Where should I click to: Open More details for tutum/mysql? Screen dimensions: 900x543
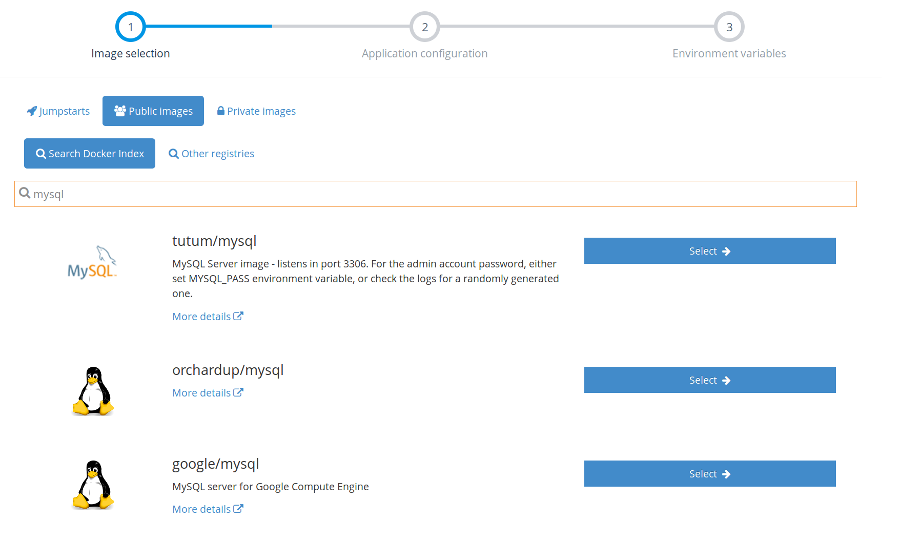click(x=208, y=316)
